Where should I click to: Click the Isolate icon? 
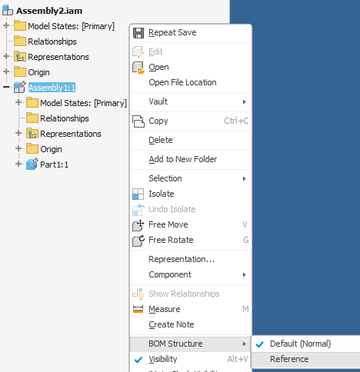(138, 194)
